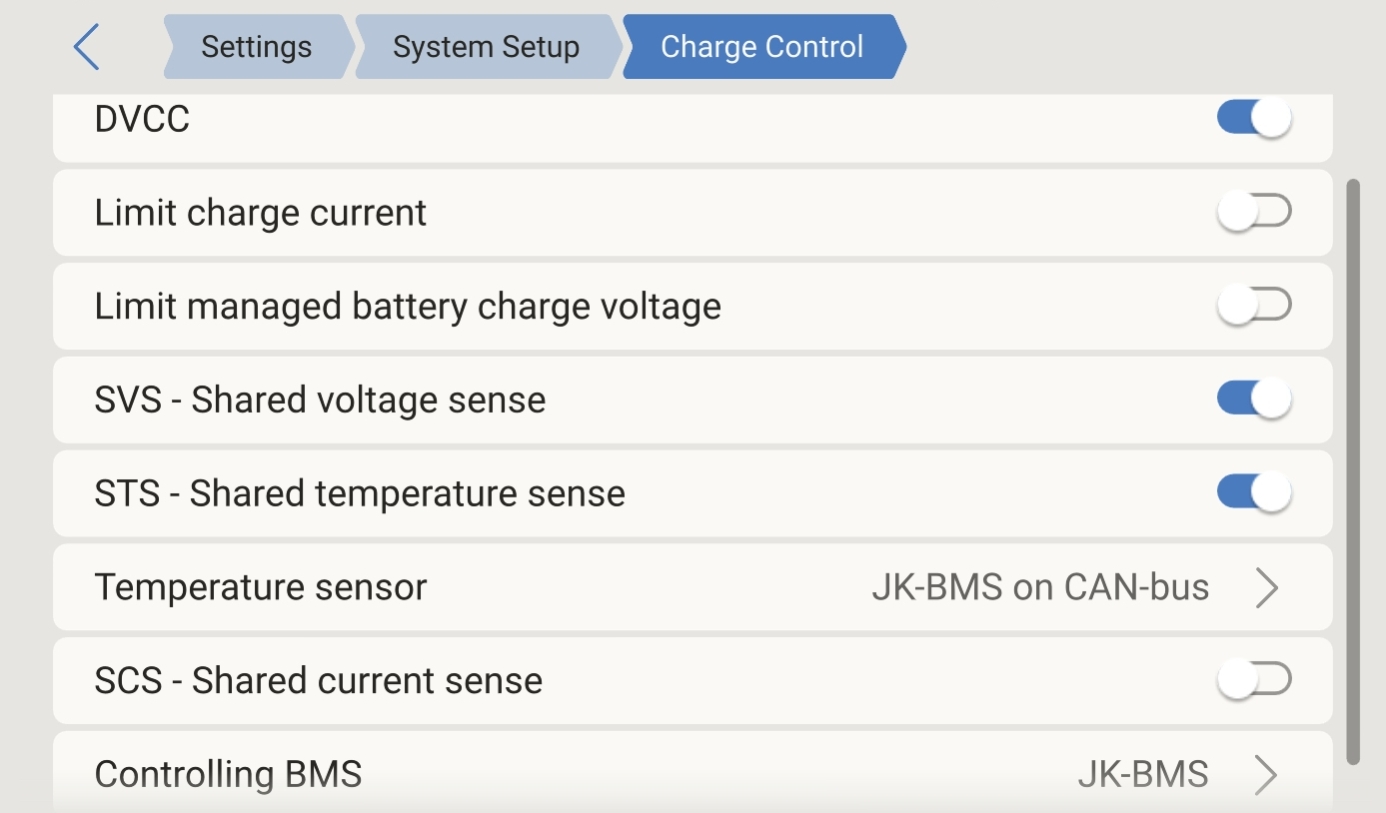Select the JK-BMS on CAN-bus value
The height and width of the screenshot is (813, 1386).
tap(1040, 587)
